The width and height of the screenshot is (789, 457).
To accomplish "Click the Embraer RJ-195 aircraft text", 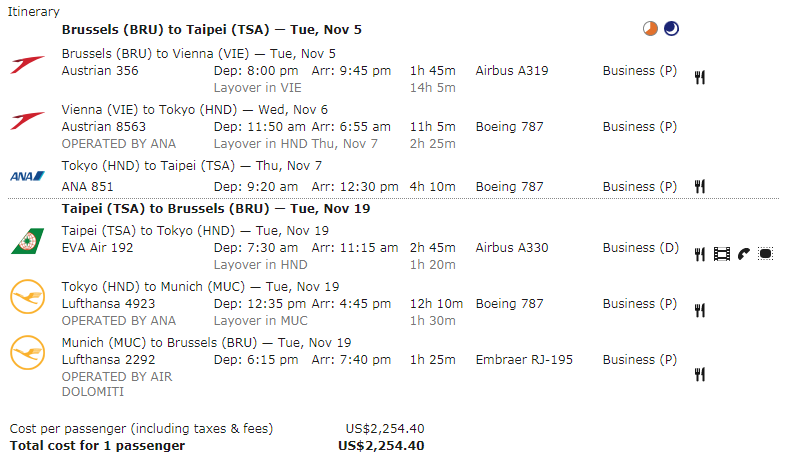I will [x=524, y=360].
